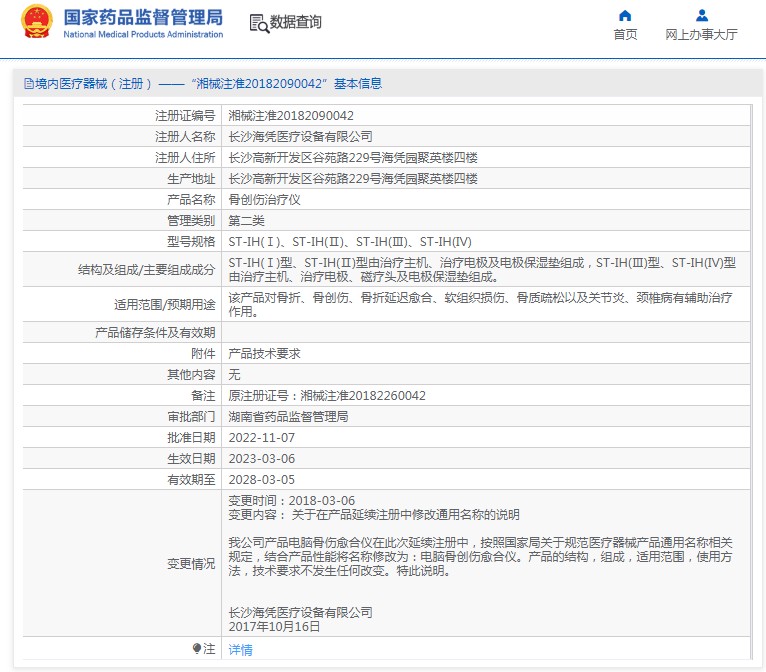
Task: Open the 首页 link
Action: pos(625,35)
